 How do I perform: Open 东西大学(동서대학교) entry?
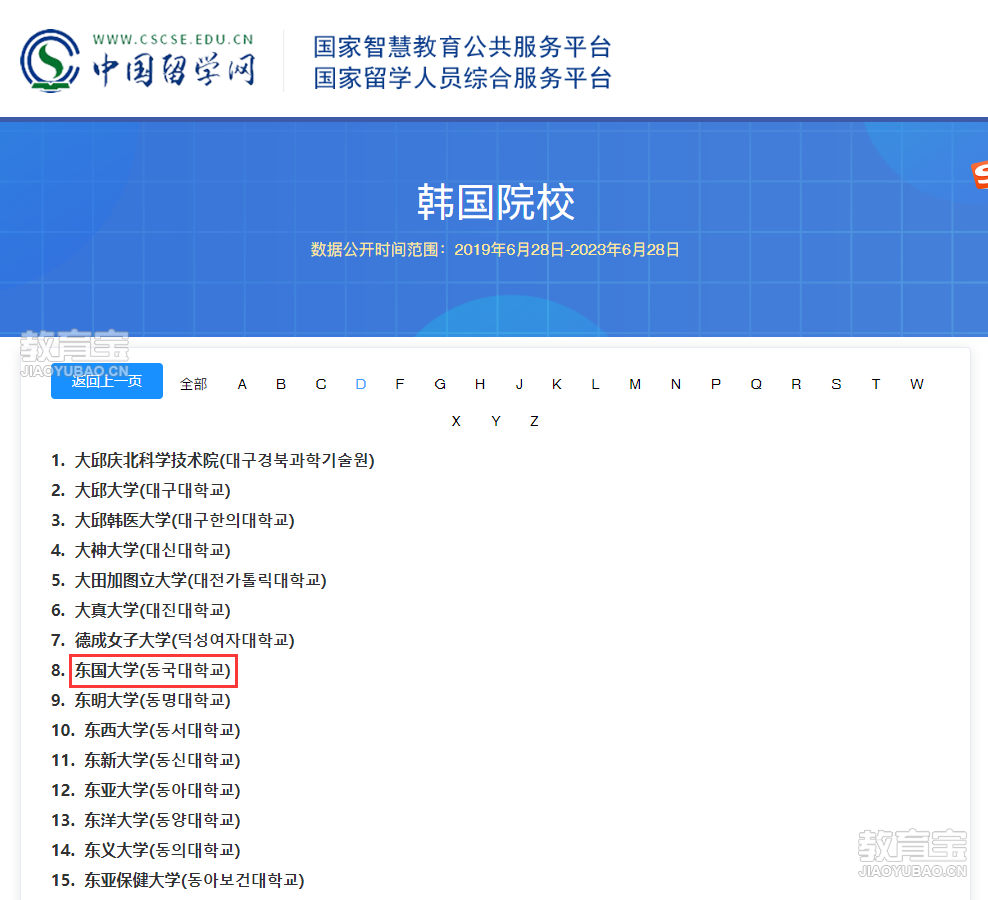pyautogui.click(x=163, y=730)
